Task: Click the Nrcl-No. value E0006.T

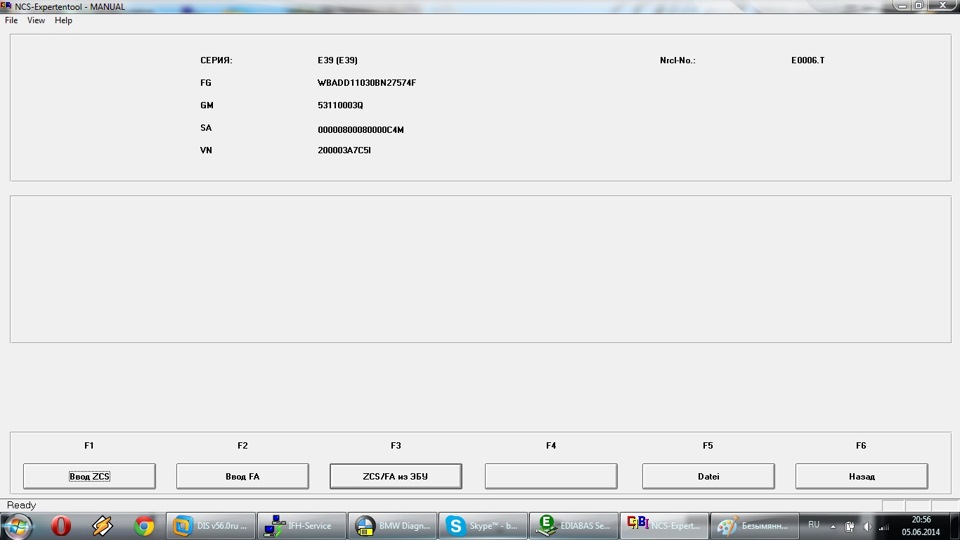Action: click(808, 60)
